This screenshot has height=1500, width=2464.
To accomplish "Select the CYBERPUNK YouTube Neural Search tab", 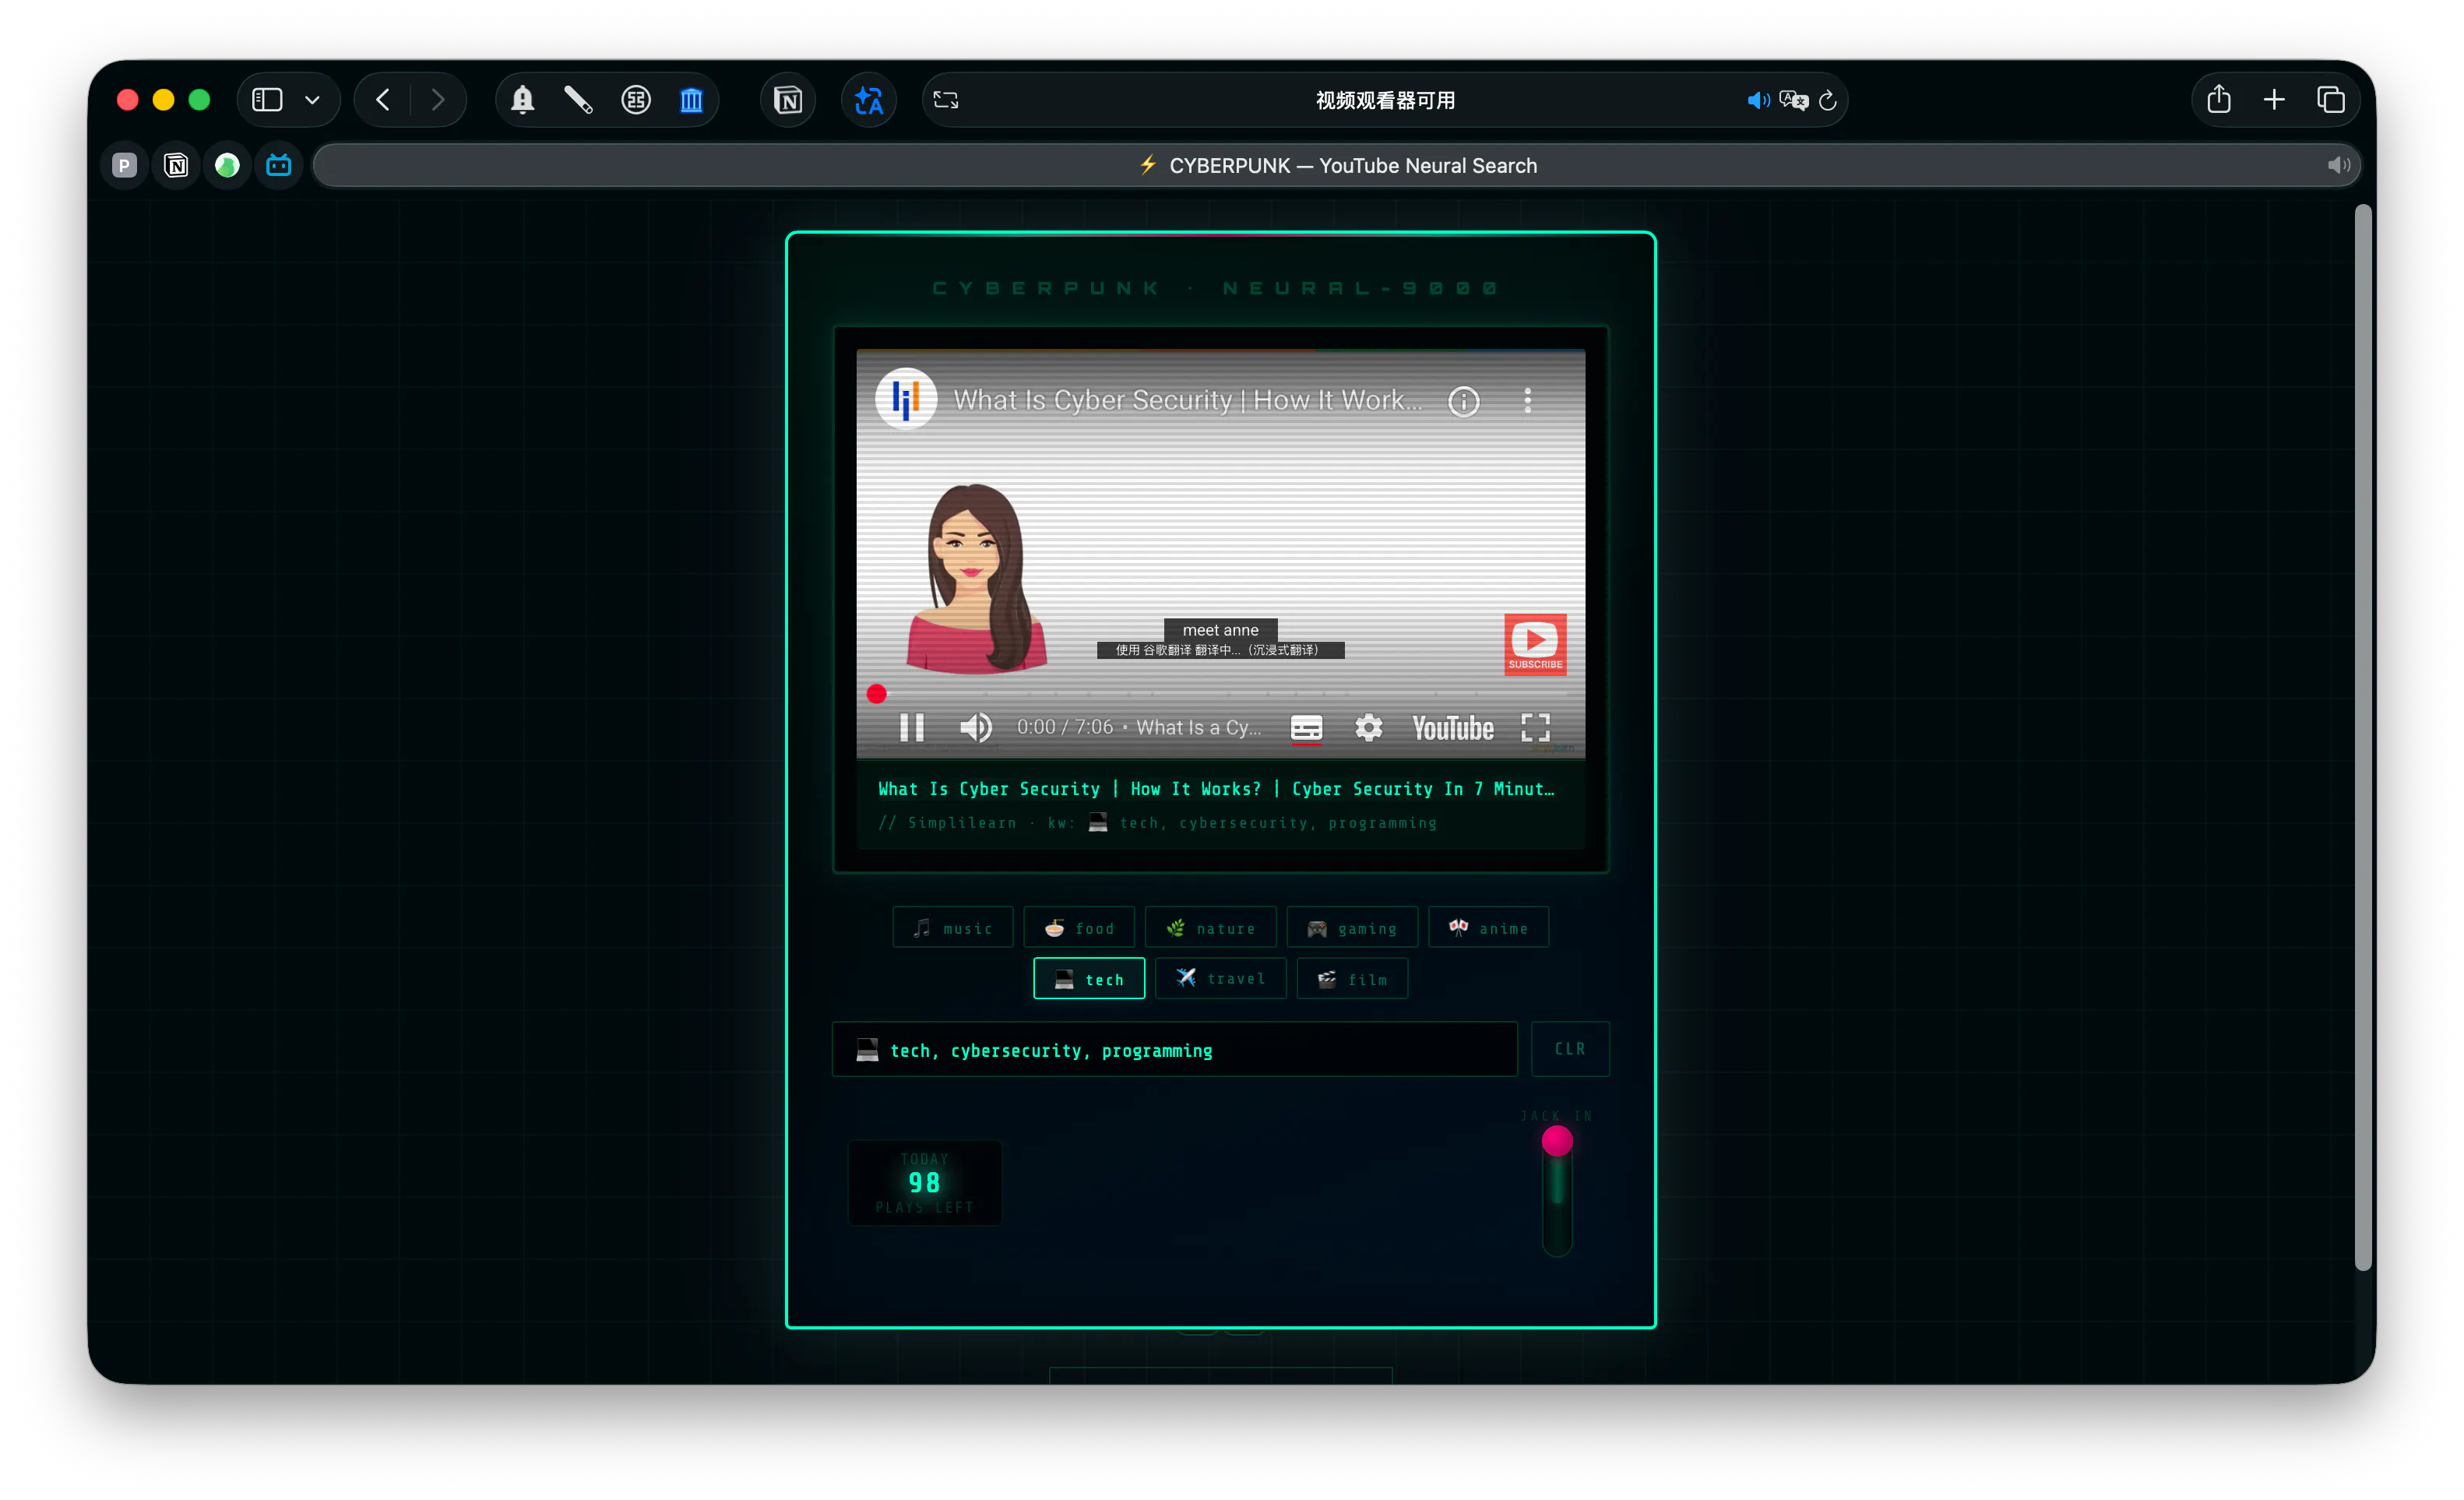I will tap(1337, 165).
